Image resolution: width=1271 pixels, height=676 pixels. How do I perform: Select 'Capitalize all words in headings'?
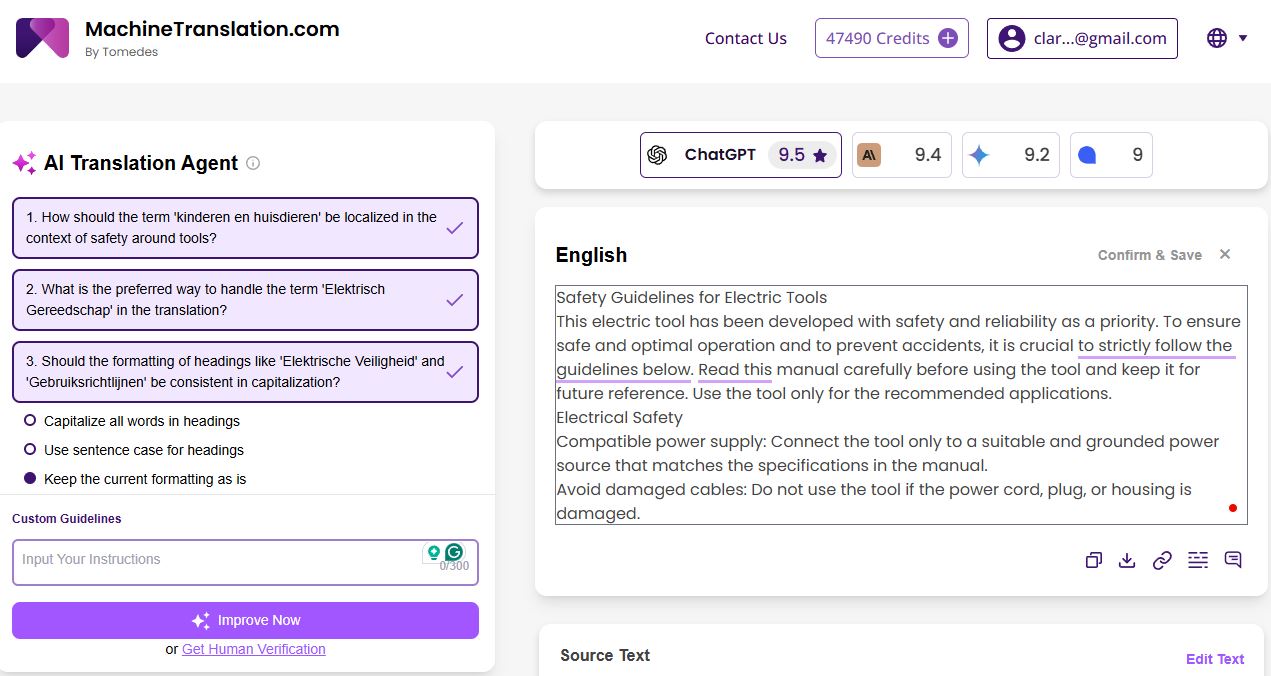tap(30, 421)
